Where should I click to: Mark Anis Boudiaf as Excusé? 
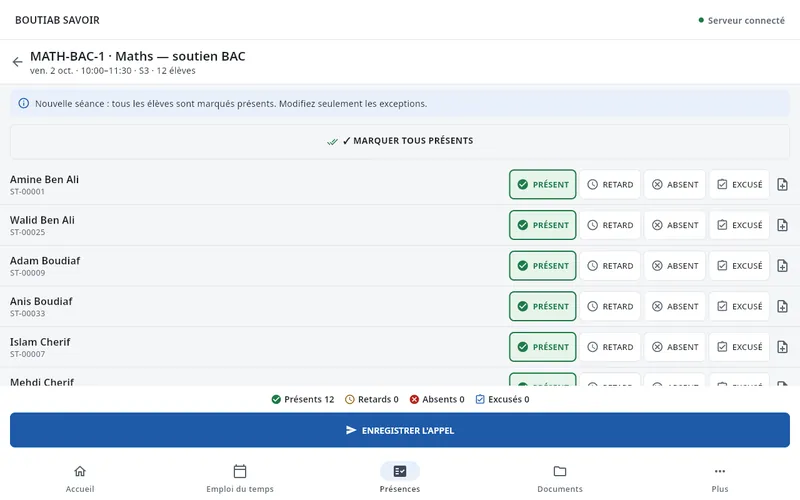tap(739, 306)
